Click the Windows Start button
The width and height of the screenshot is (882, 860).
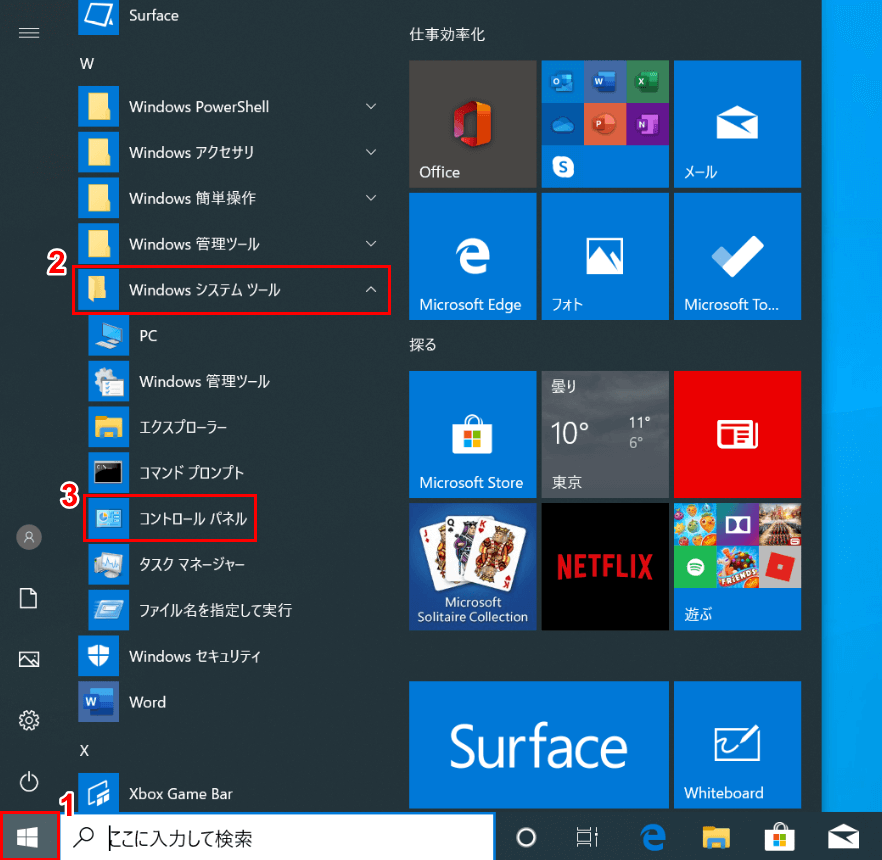click(29, 837)
